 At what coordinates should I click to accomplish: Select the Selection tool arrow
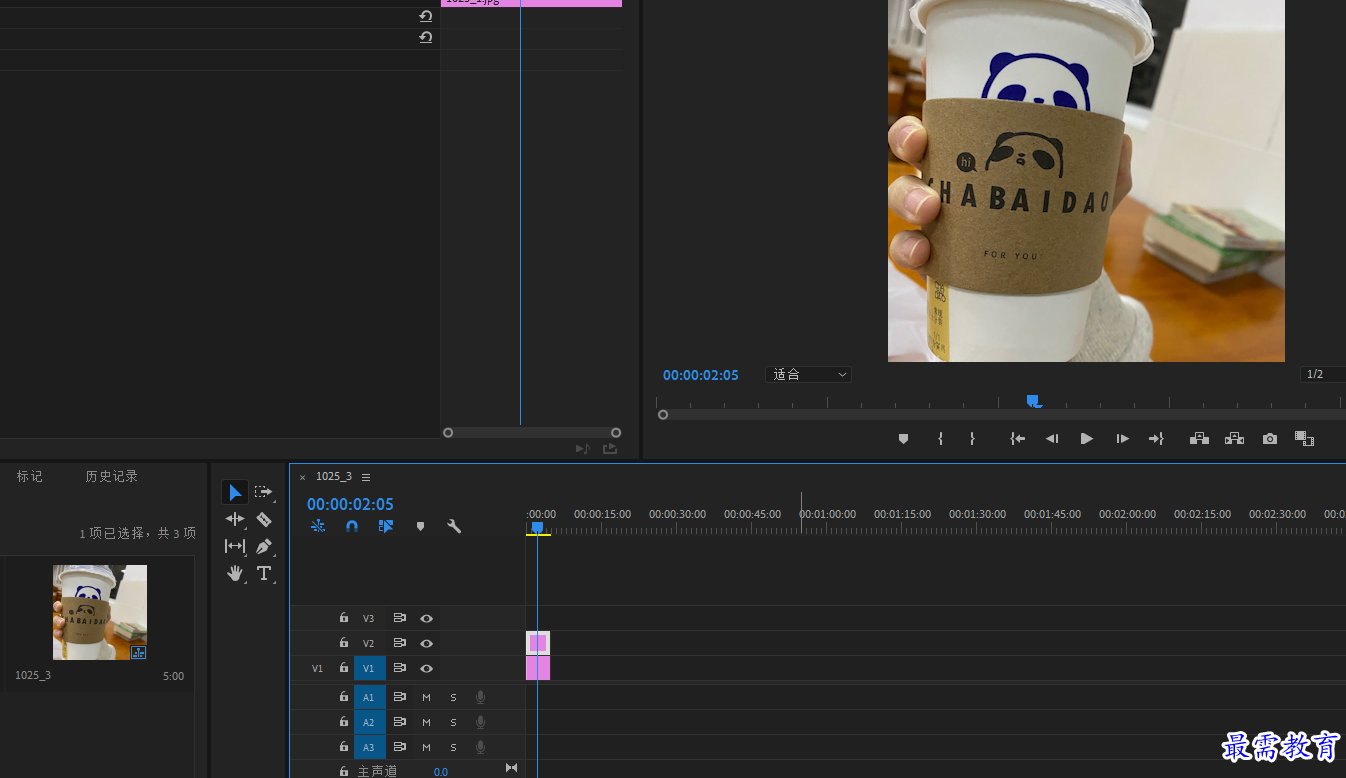(234, 492)
